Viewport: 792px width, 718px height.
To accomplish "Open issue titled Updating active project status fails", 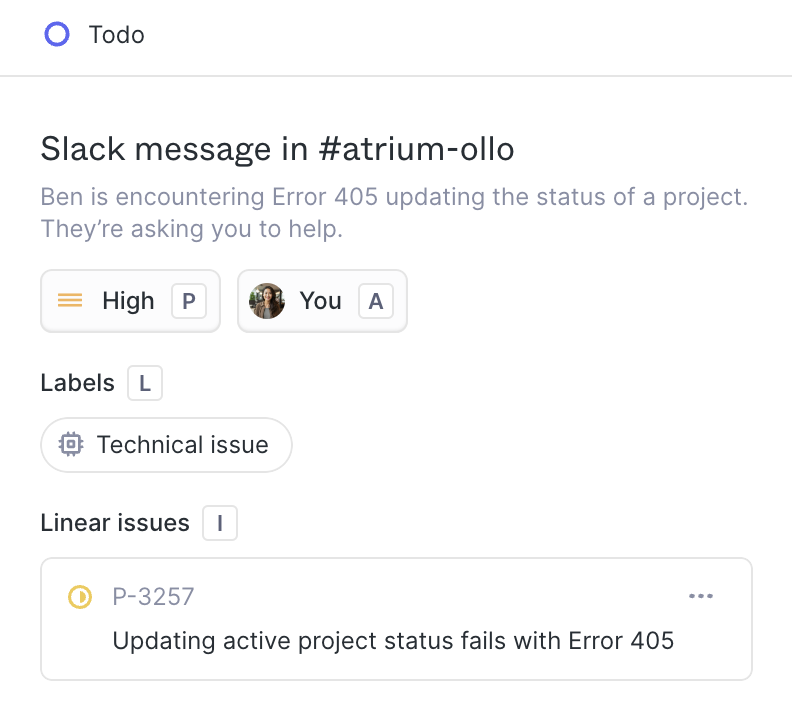I will 393,640.
